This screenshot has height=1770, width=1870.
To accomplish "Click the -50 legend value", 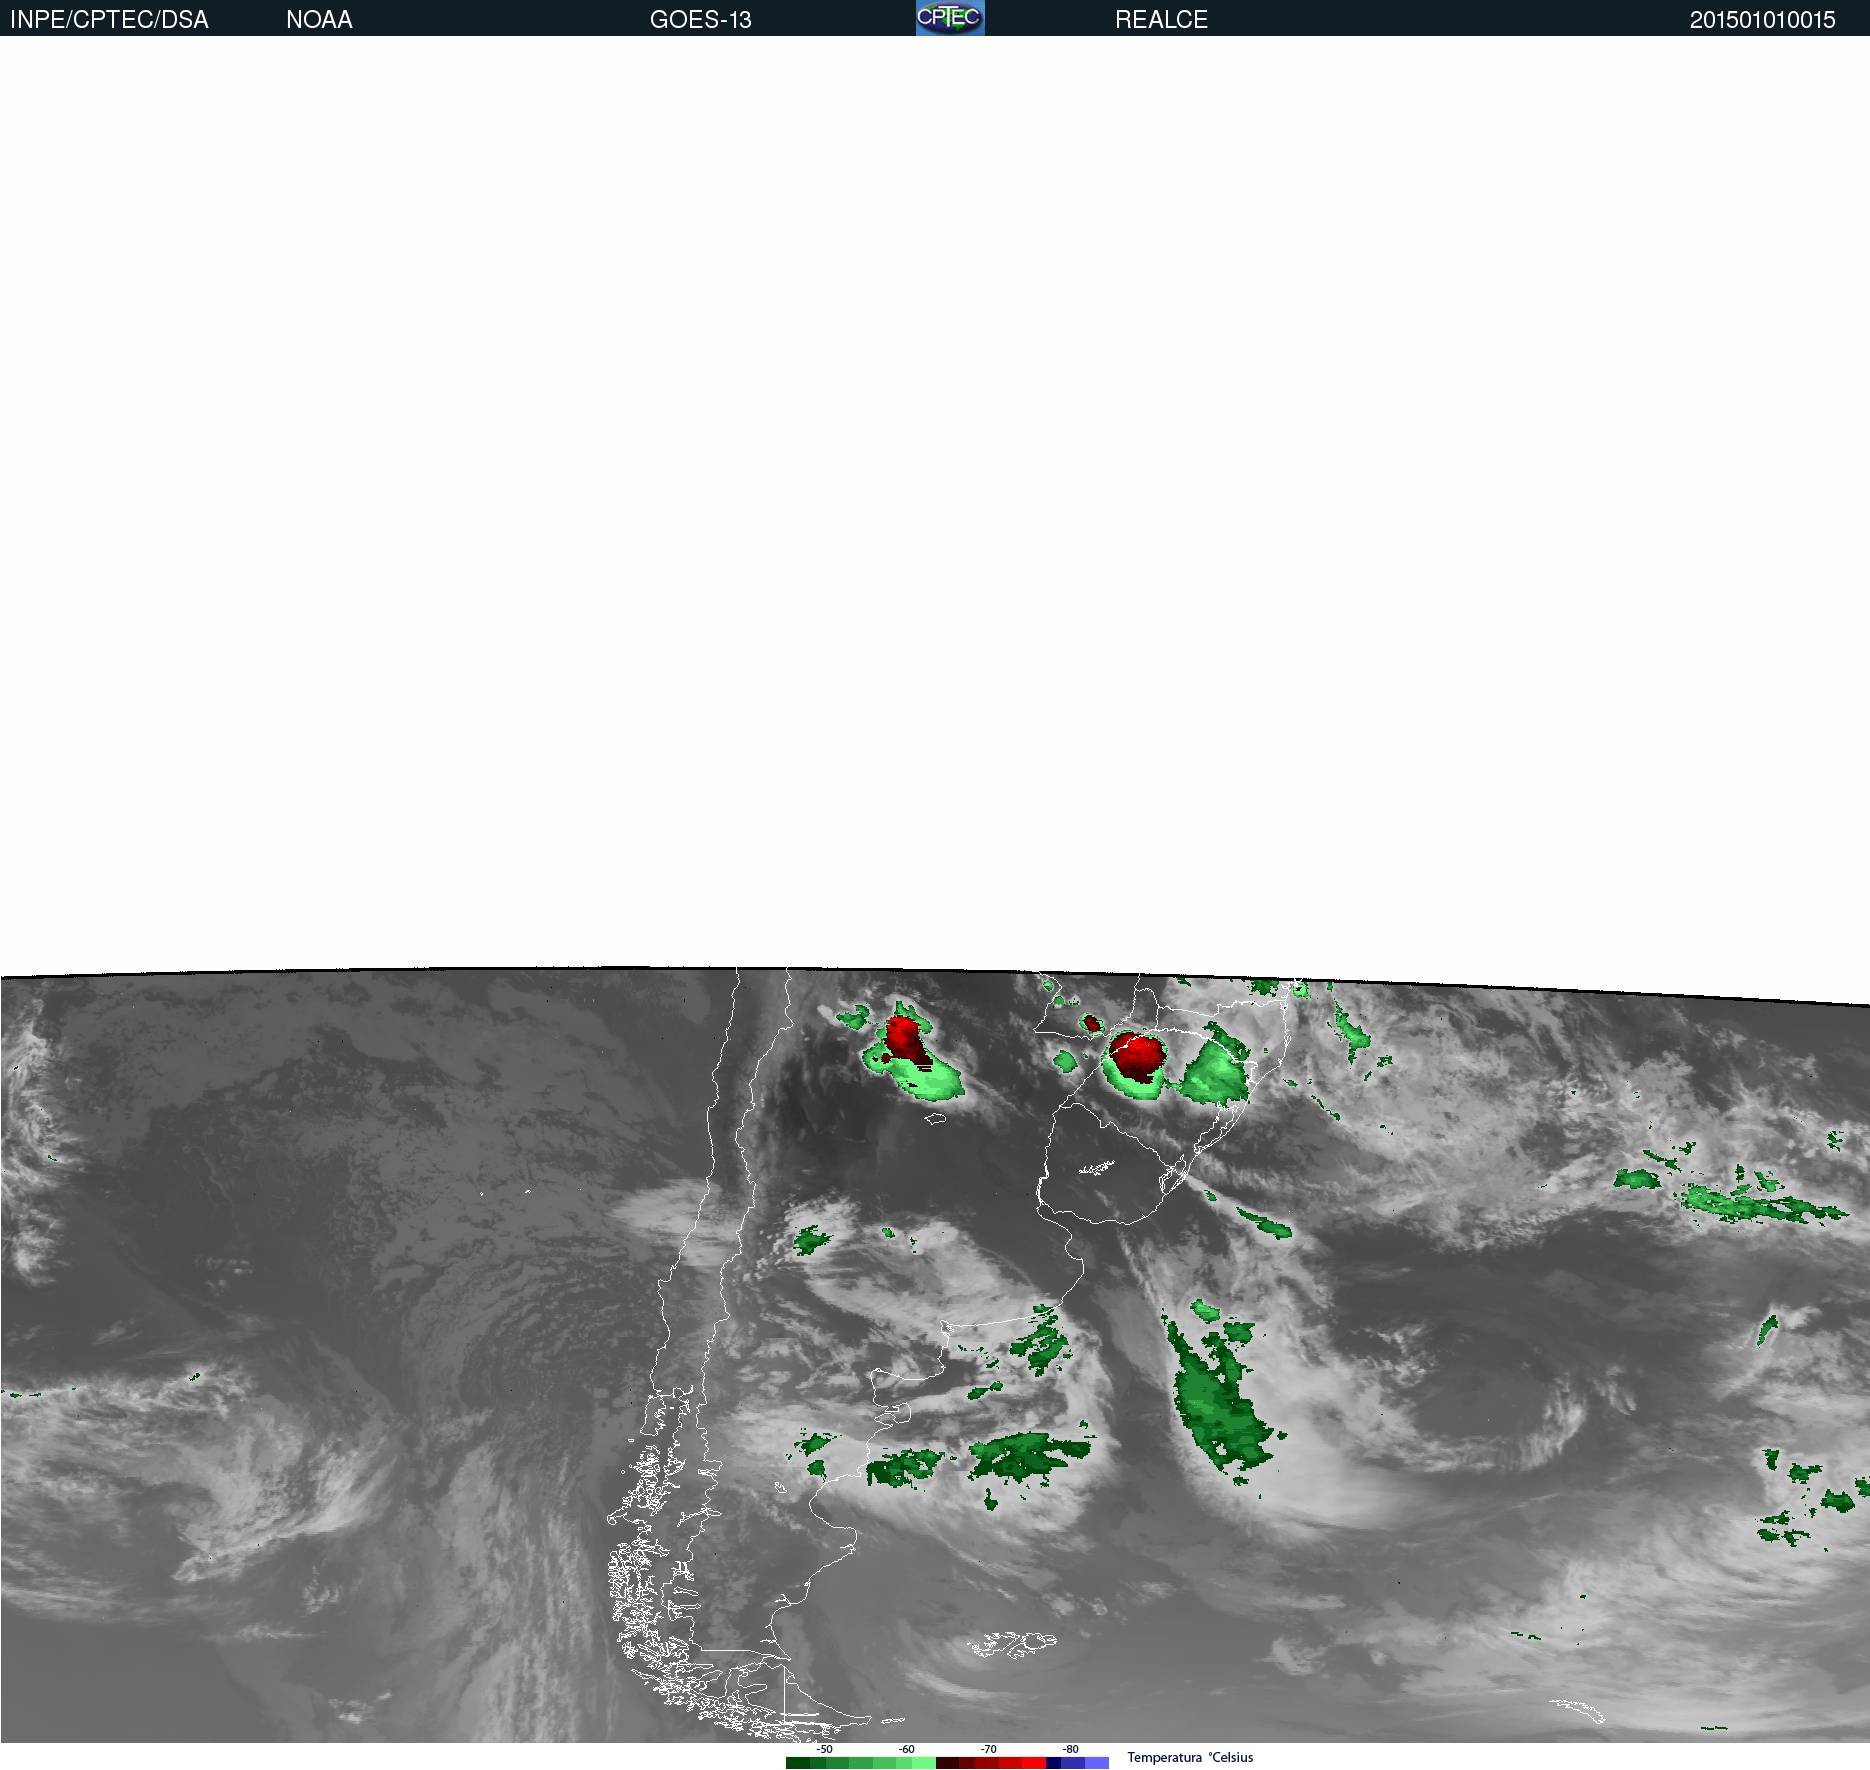I will coord(824,1749).
